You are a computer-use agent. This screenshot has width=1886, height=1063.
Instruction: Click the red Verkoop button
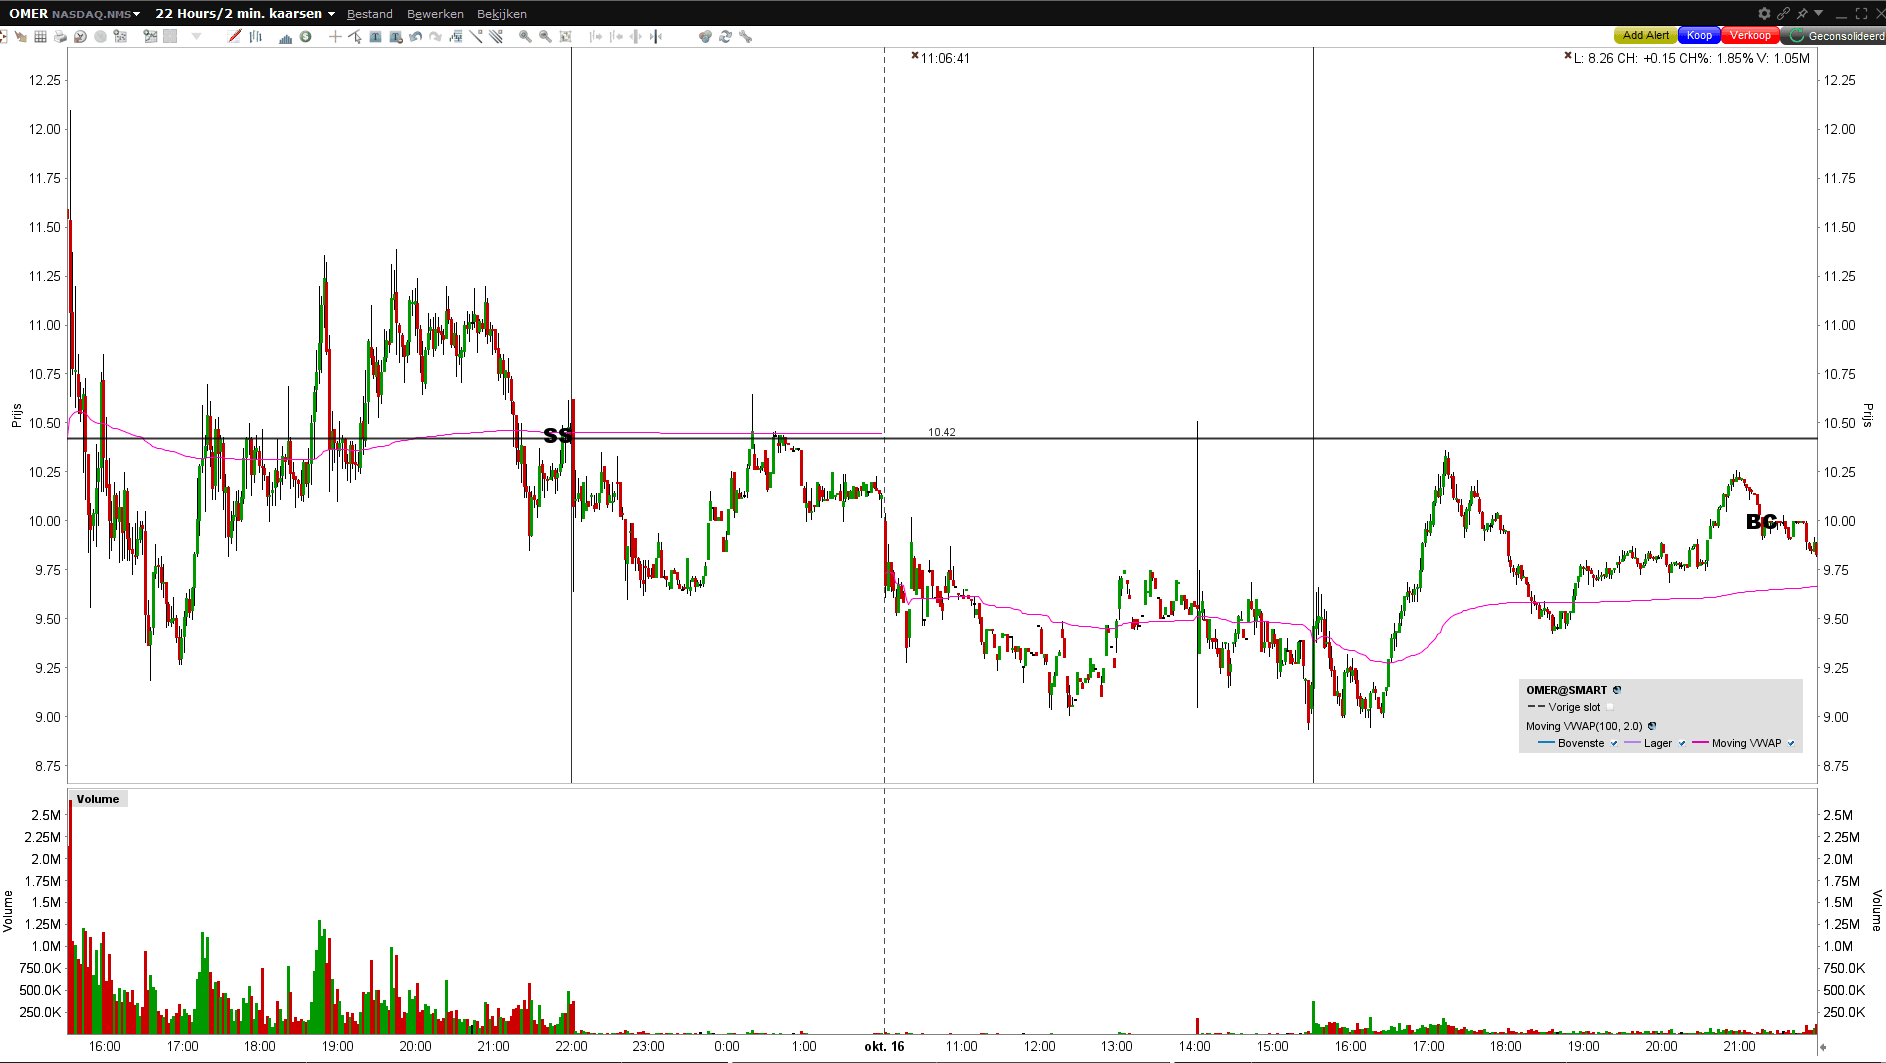(x=1750, y=35)
